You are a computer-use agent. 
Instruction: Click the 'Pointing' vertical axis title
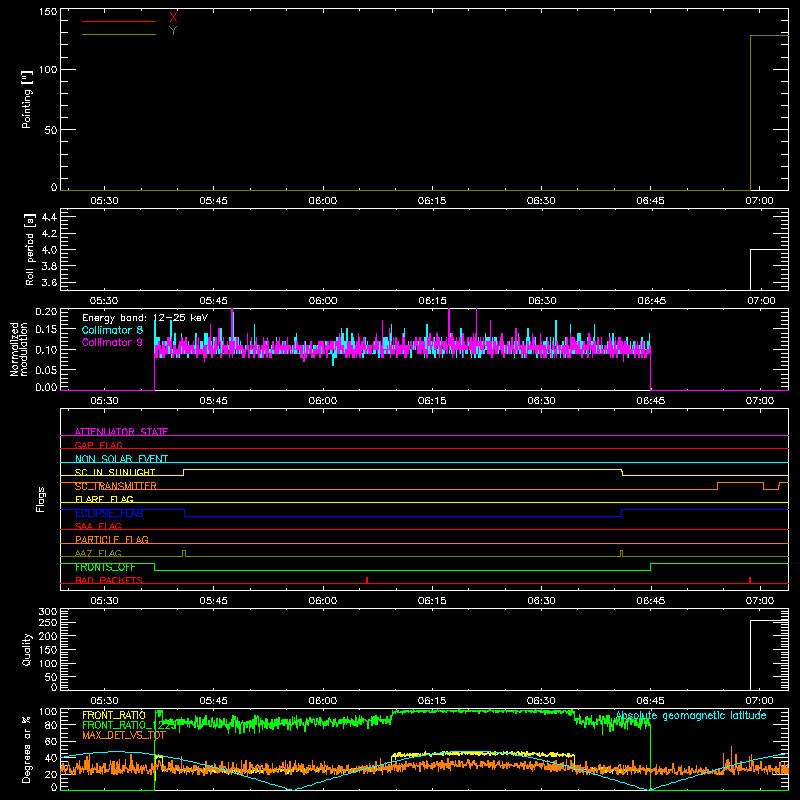[x=27, y=99]
